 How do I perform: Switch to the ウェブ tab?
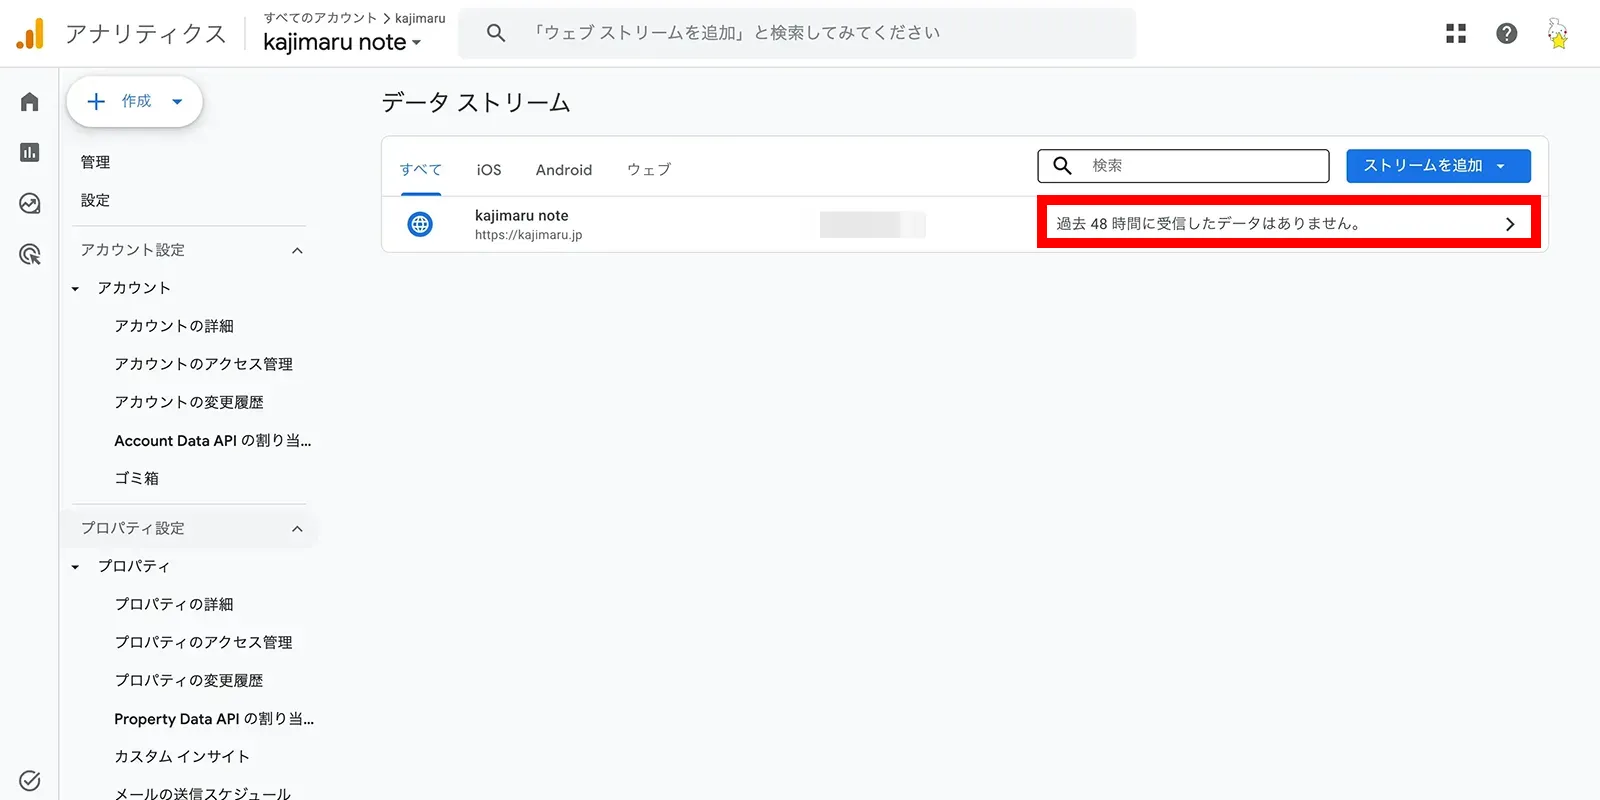(649, 170)
